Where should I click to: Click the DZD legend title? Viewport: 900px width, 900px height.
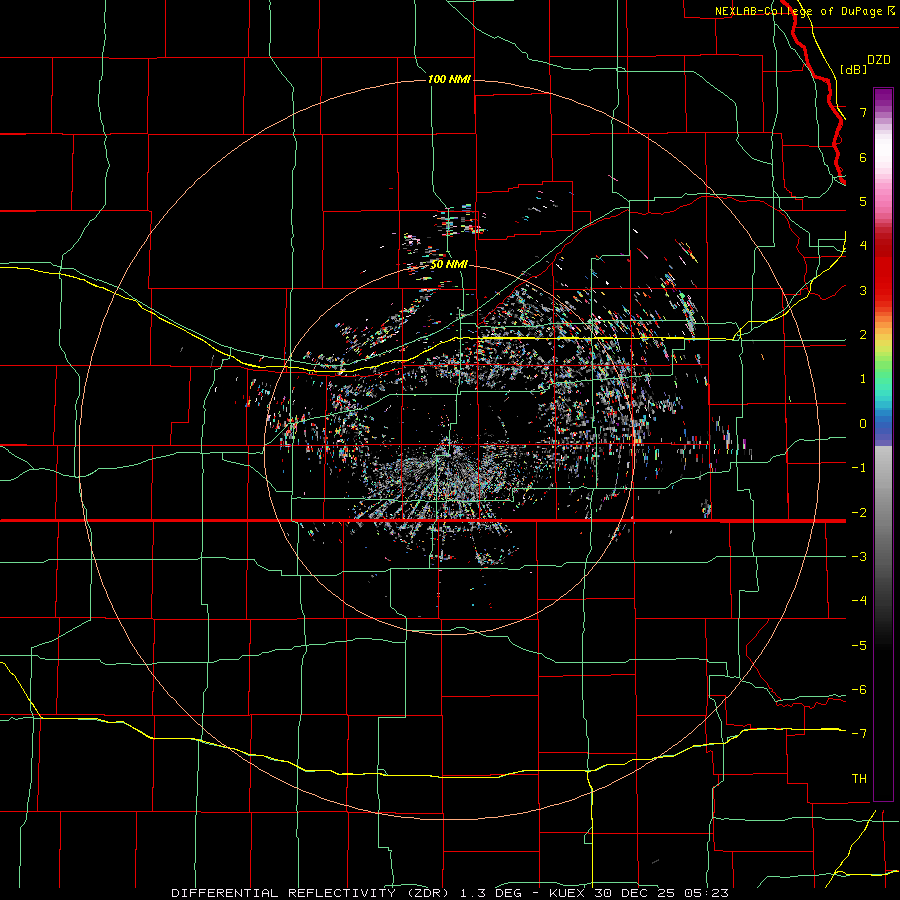coord(879,60)
